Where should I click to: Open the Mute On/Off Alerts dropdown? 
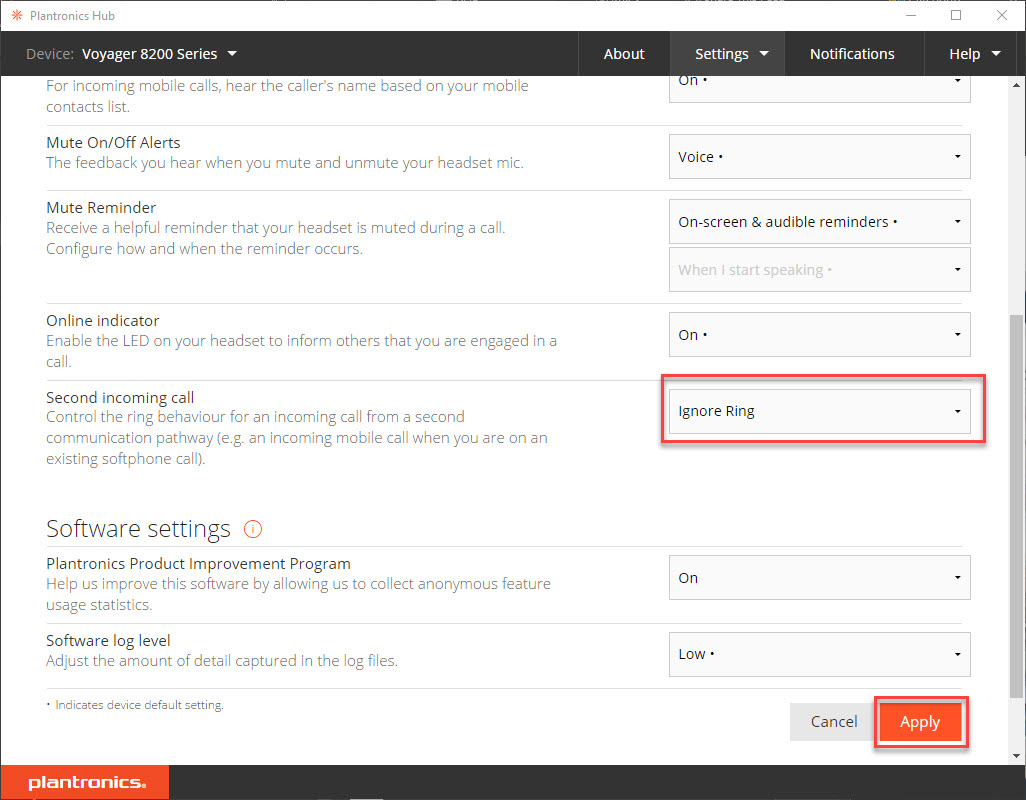click(819, 157)
